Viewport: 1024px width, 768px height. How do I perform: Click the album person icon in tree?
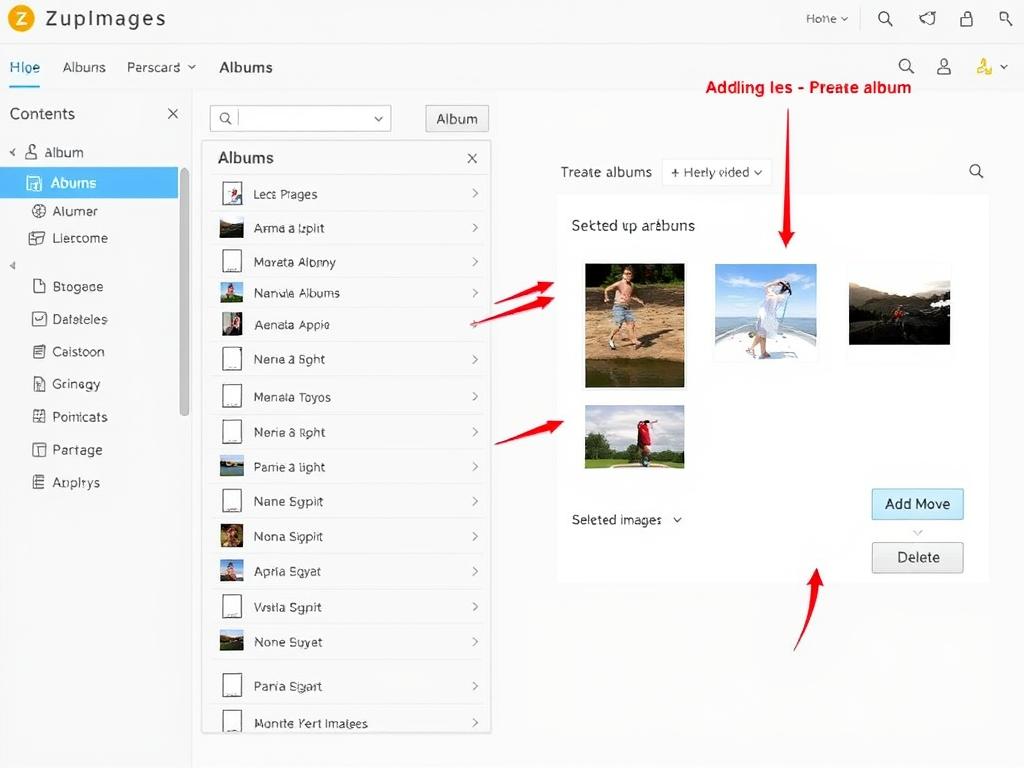coord(31,152)
